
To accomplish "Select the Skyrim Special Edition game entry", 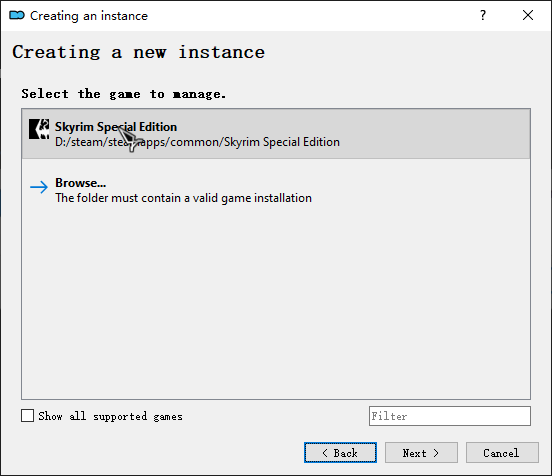I will click(x=276, y=134).
